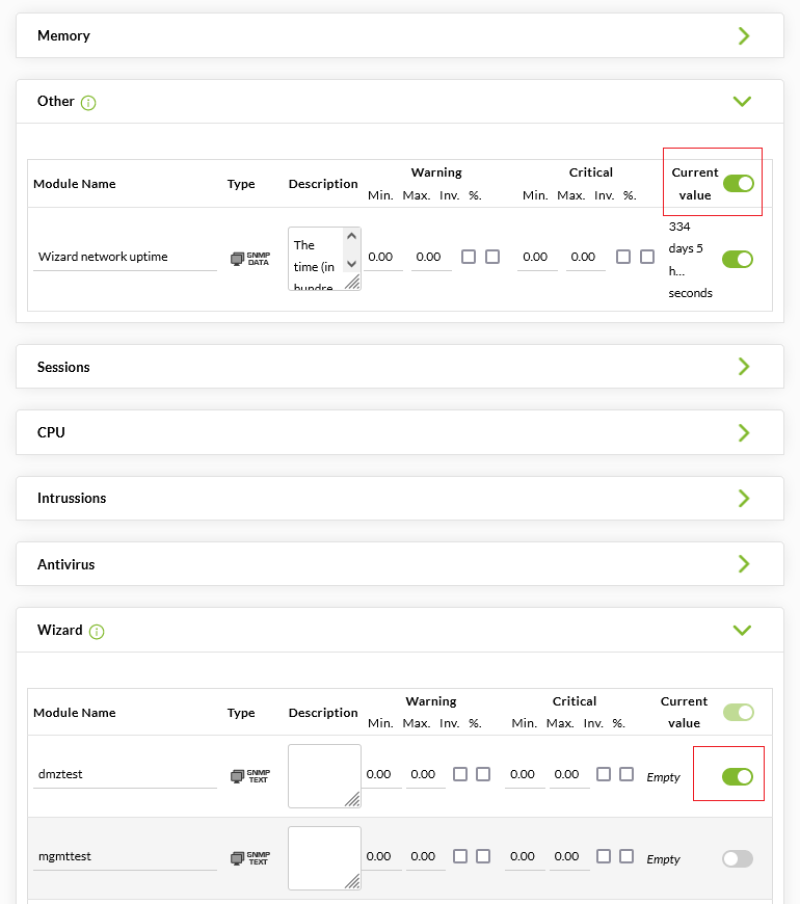Enable the mgmttest module switch
This screenshot has width=800, height=904.
tap(738, 858)
